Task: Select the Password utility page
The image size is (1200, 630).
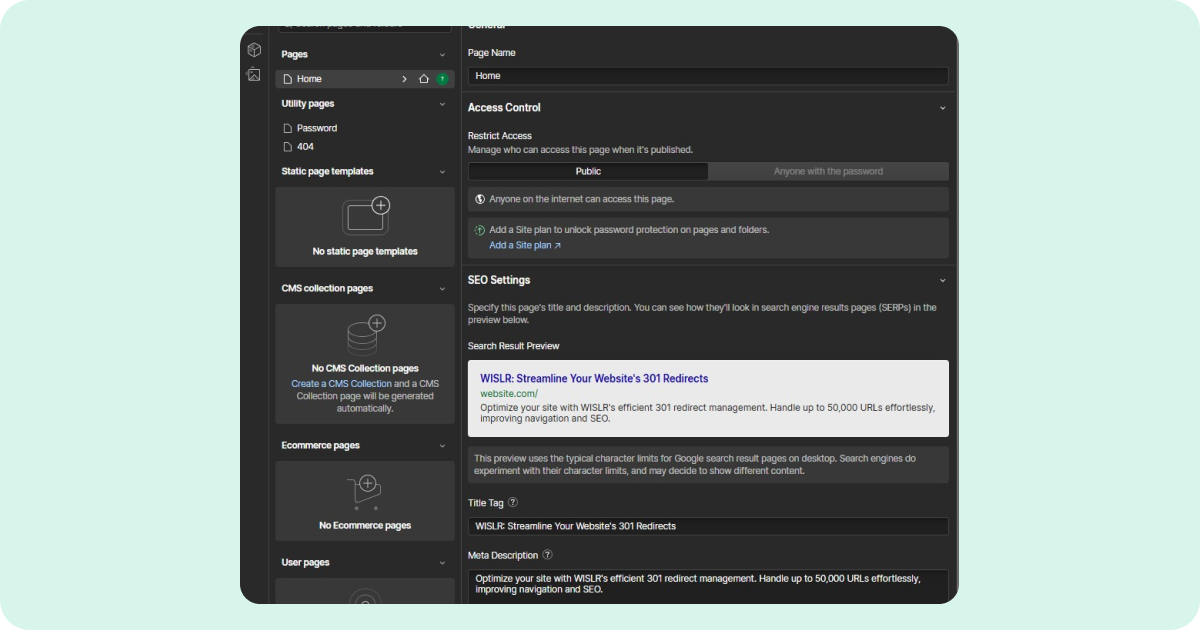Action: click(x=317, y=127)
